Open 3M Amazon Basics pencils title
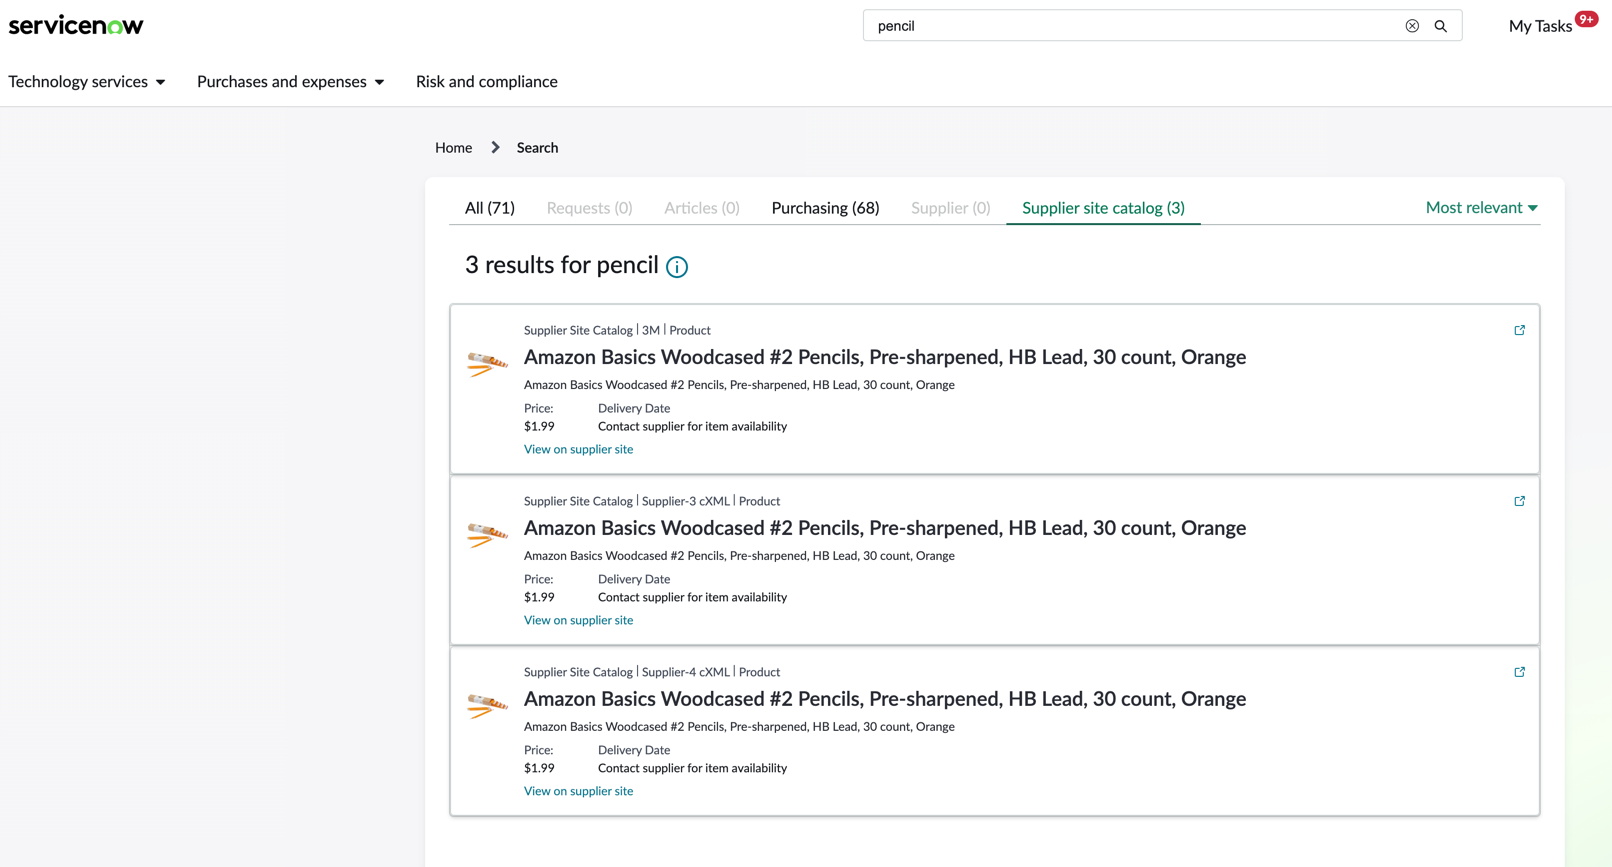This screenshot has width=1612, height=867. point(885,357)
